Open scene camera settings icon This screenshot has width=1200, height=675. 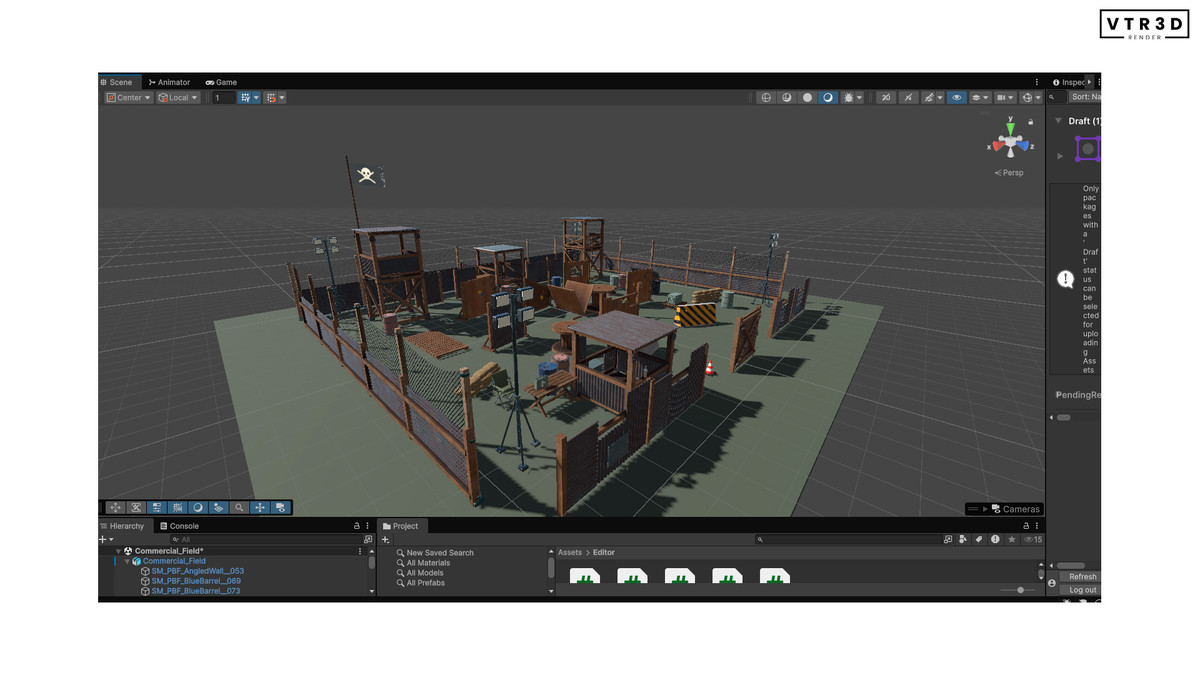click(1001, 98)
